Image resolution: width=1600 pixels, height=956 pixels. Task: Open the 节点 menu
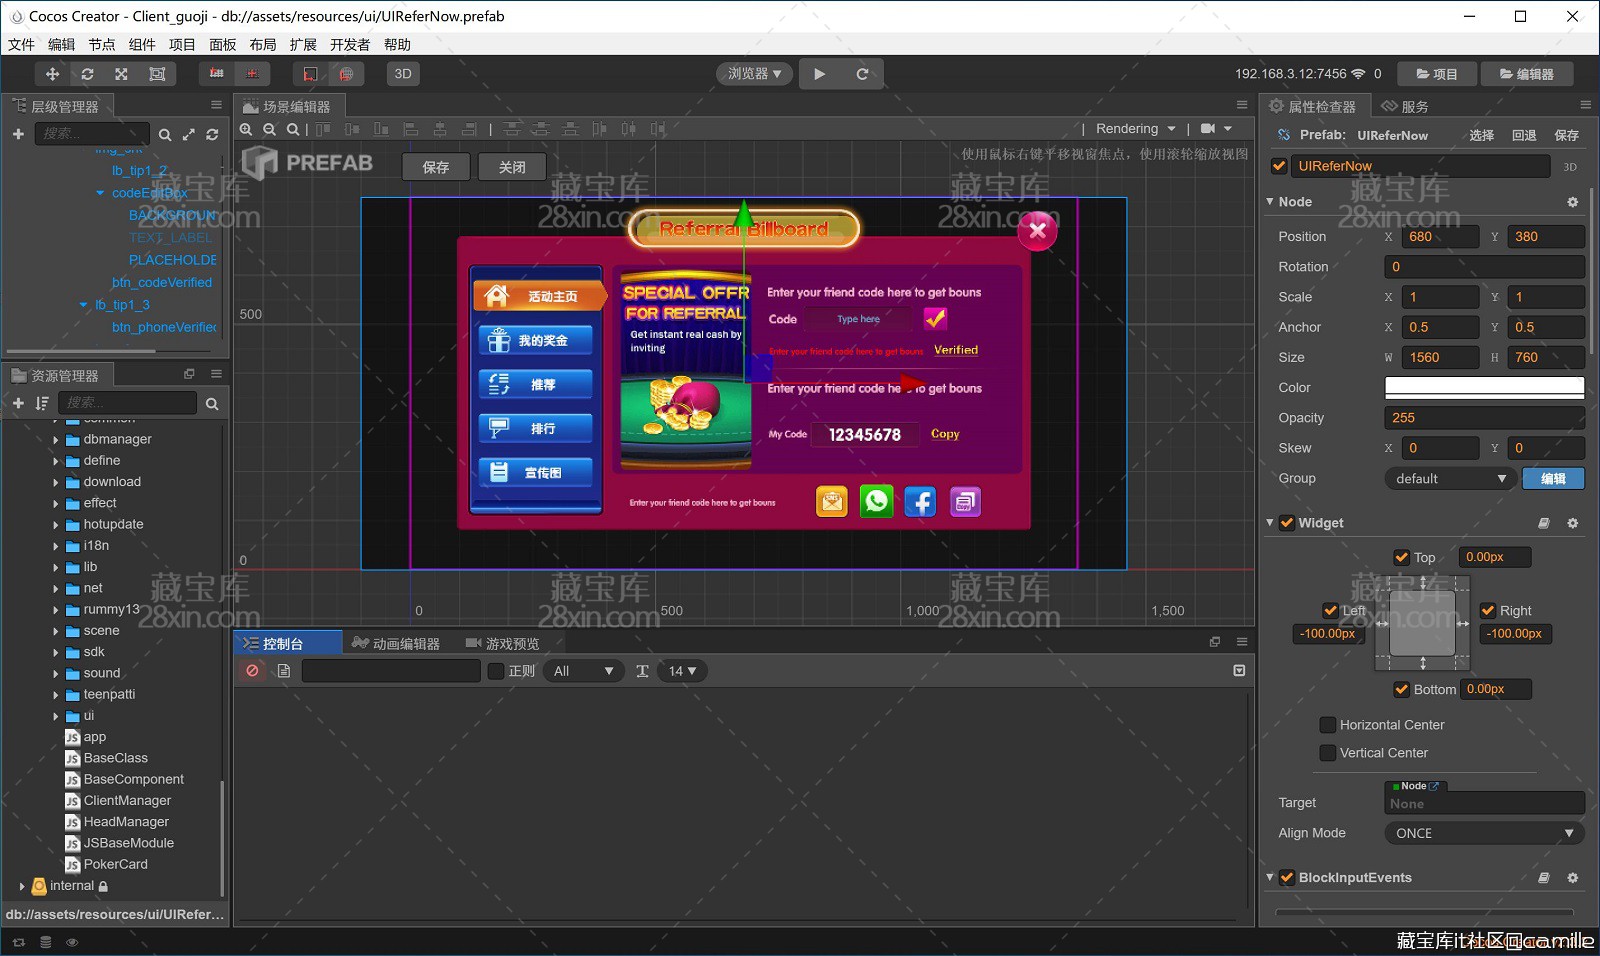(x=102, y=45)
